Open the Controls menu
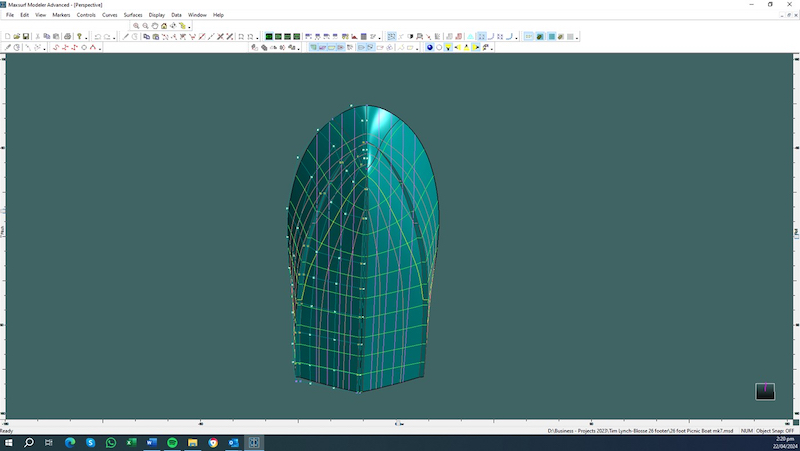This screenshot has height=451, width=800. (86, 15)
